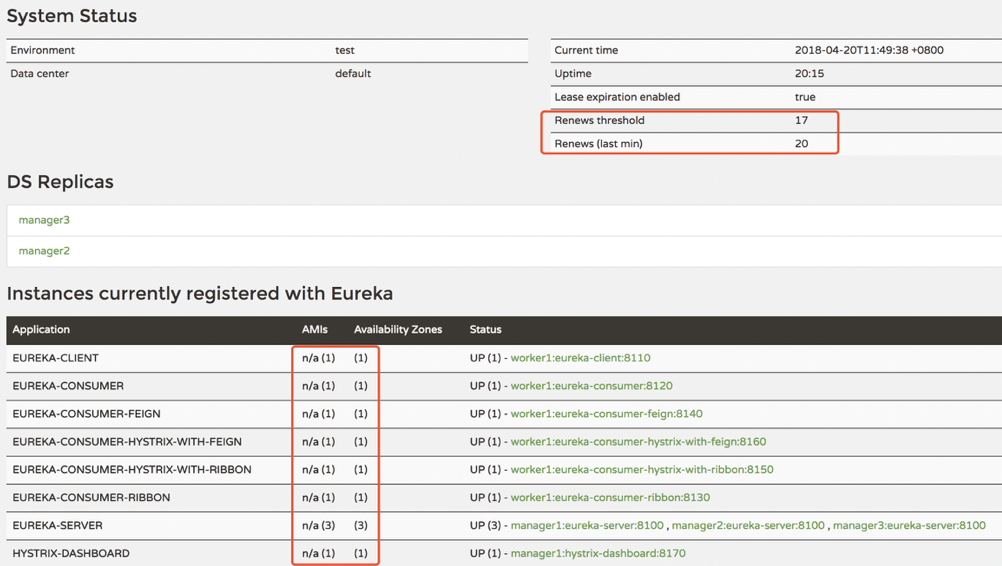This screenshot has width=1002, height=566.
Task: Open worker1:eureka-consumer-hystrix-with-ribbon:8150 link
Action: (x=642, y=470)
